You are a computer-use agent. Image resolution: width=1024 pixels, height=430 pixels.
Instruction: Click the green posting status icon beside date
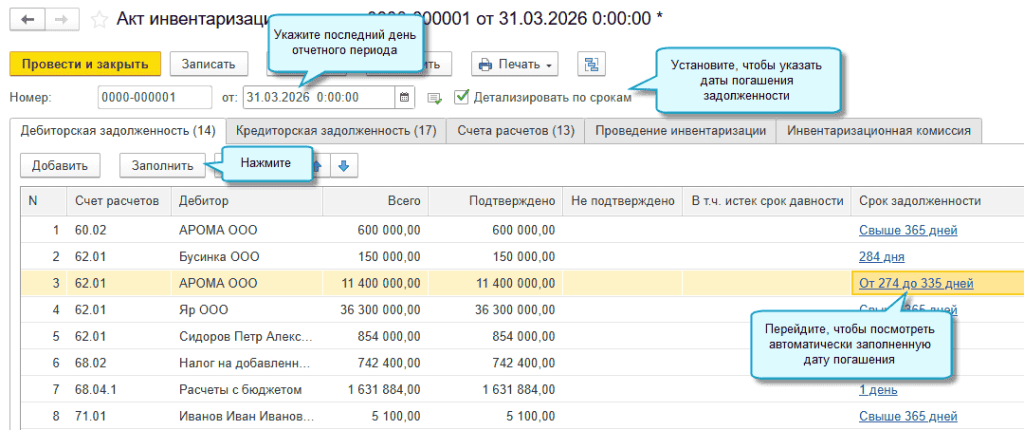click(x=434, y=98)
